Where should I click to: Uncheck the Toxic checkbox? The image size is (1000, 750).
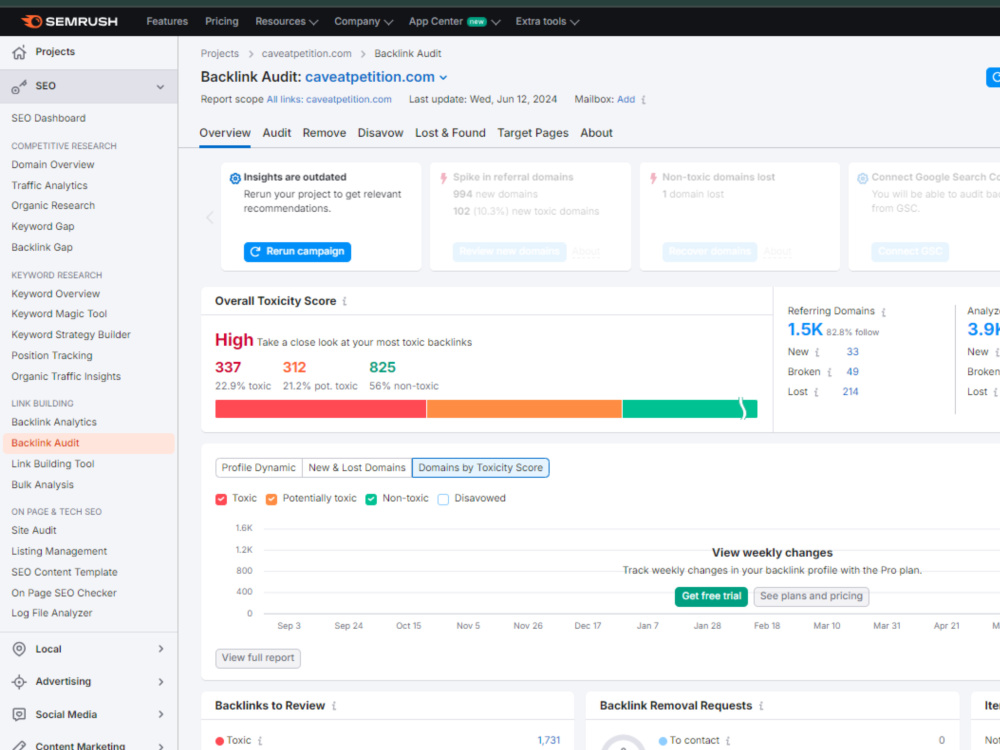221,499
